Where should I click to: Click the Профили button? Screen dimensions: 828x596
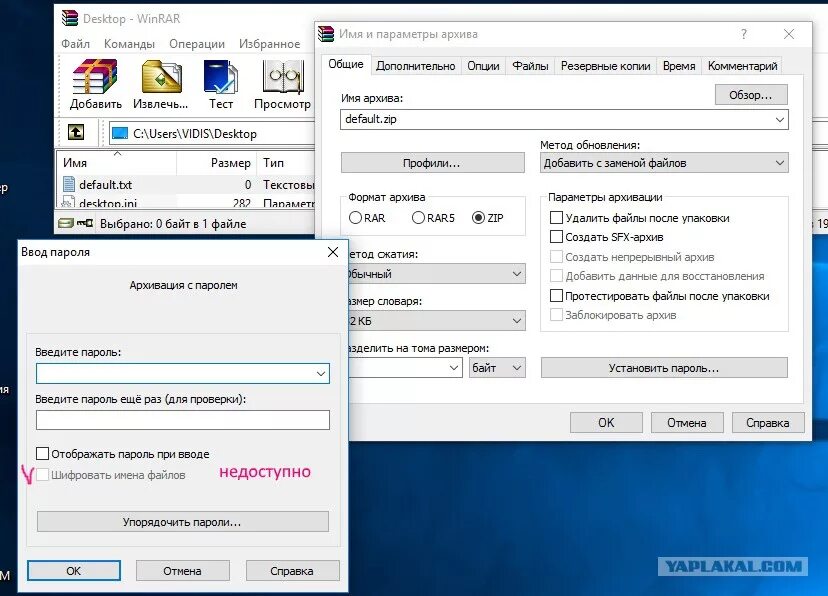click(x=432, y=163)
